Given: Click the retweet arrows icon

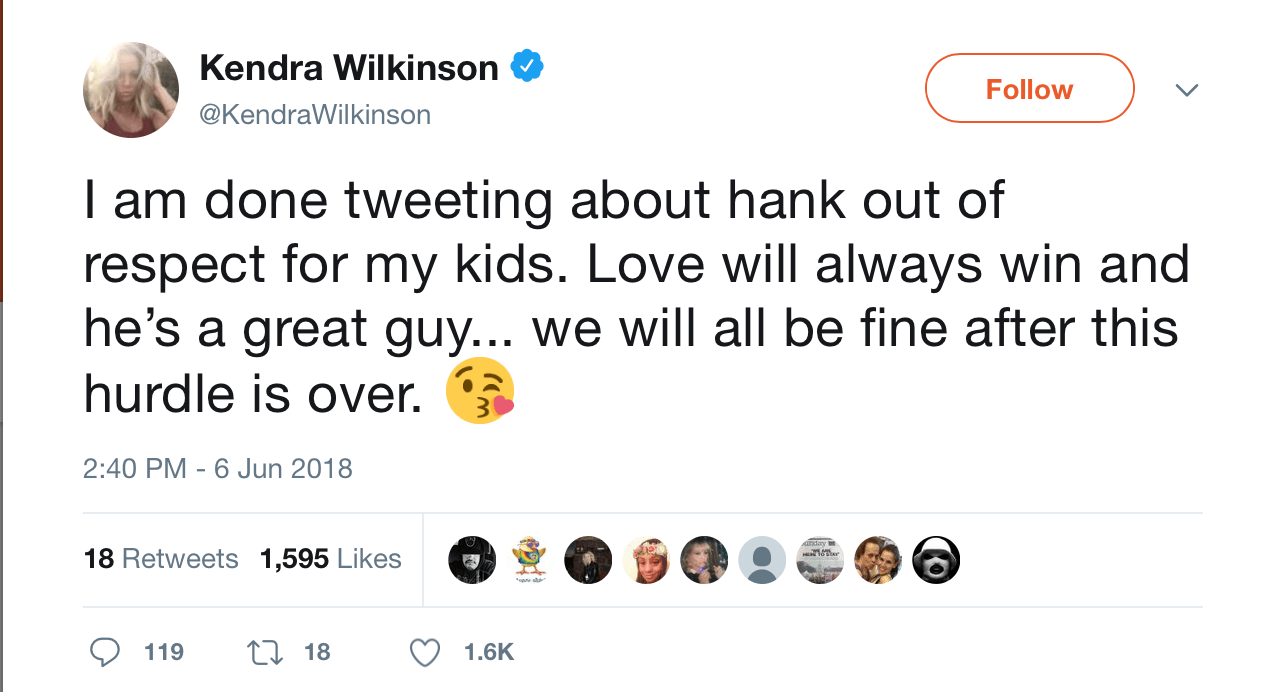Looking at the screenshot, I should [263, 652].
